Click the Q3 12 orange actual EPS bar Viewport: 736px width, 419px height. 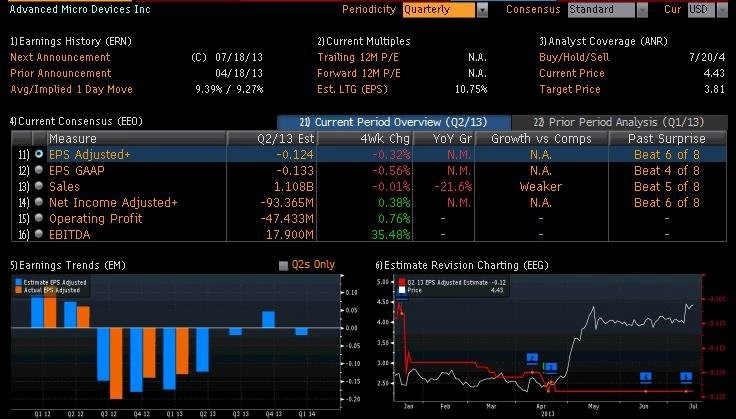tap(116, 363)
